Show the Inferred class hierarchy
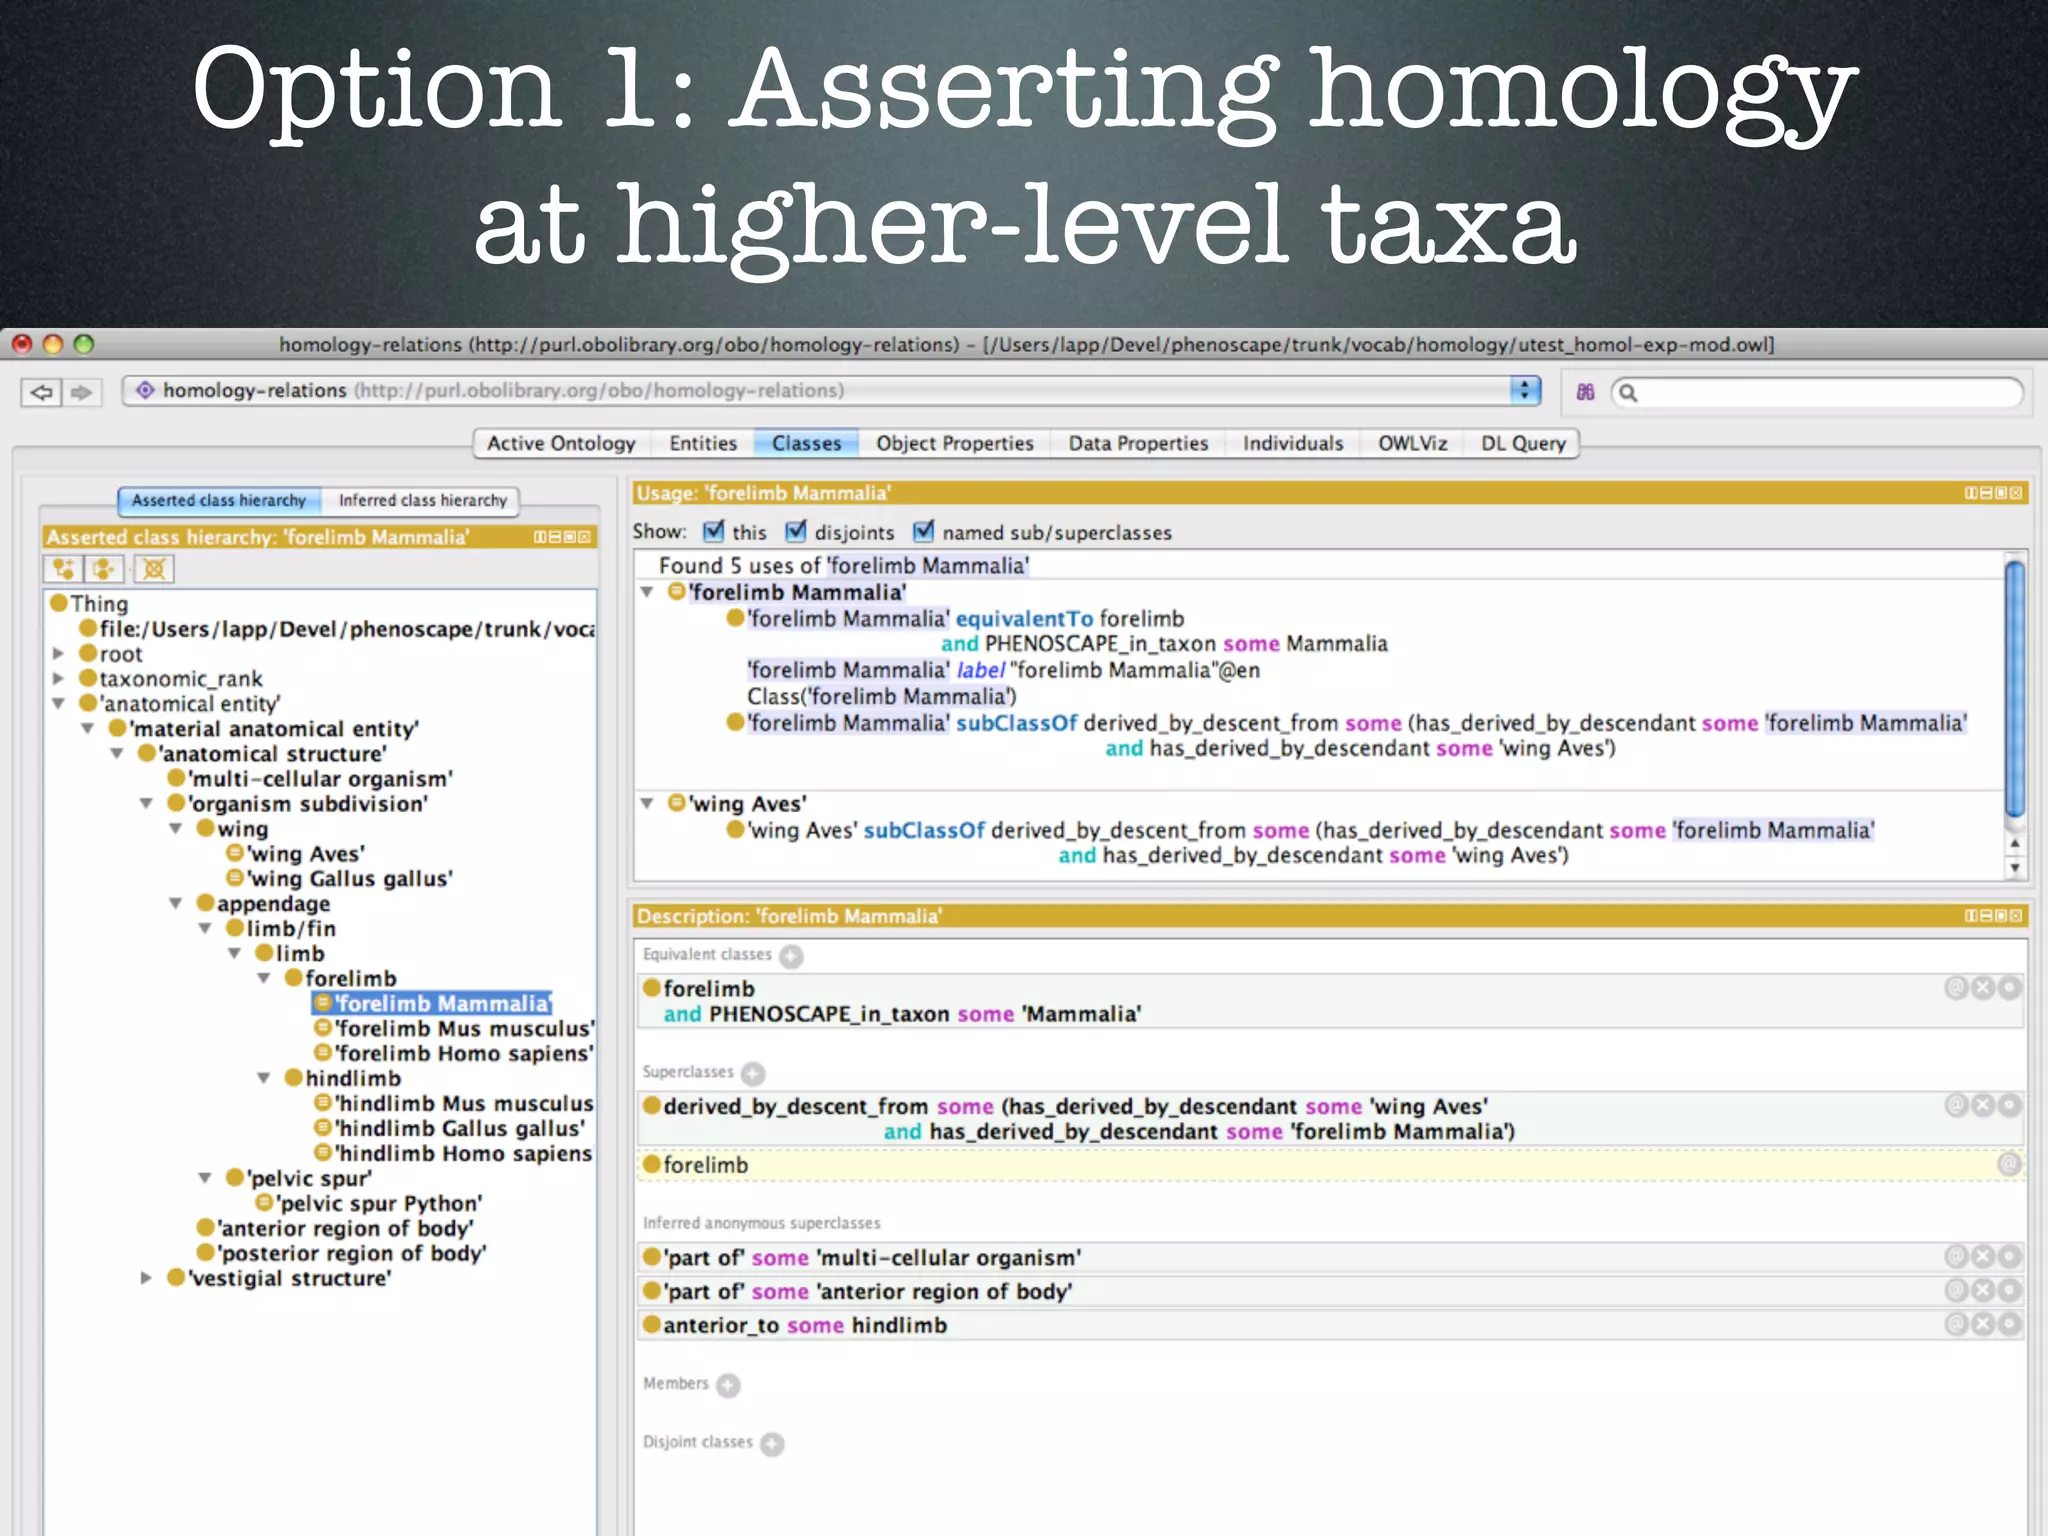Image resolution: width=2048 pixels, height=1536 pixels. click(422, 500)
